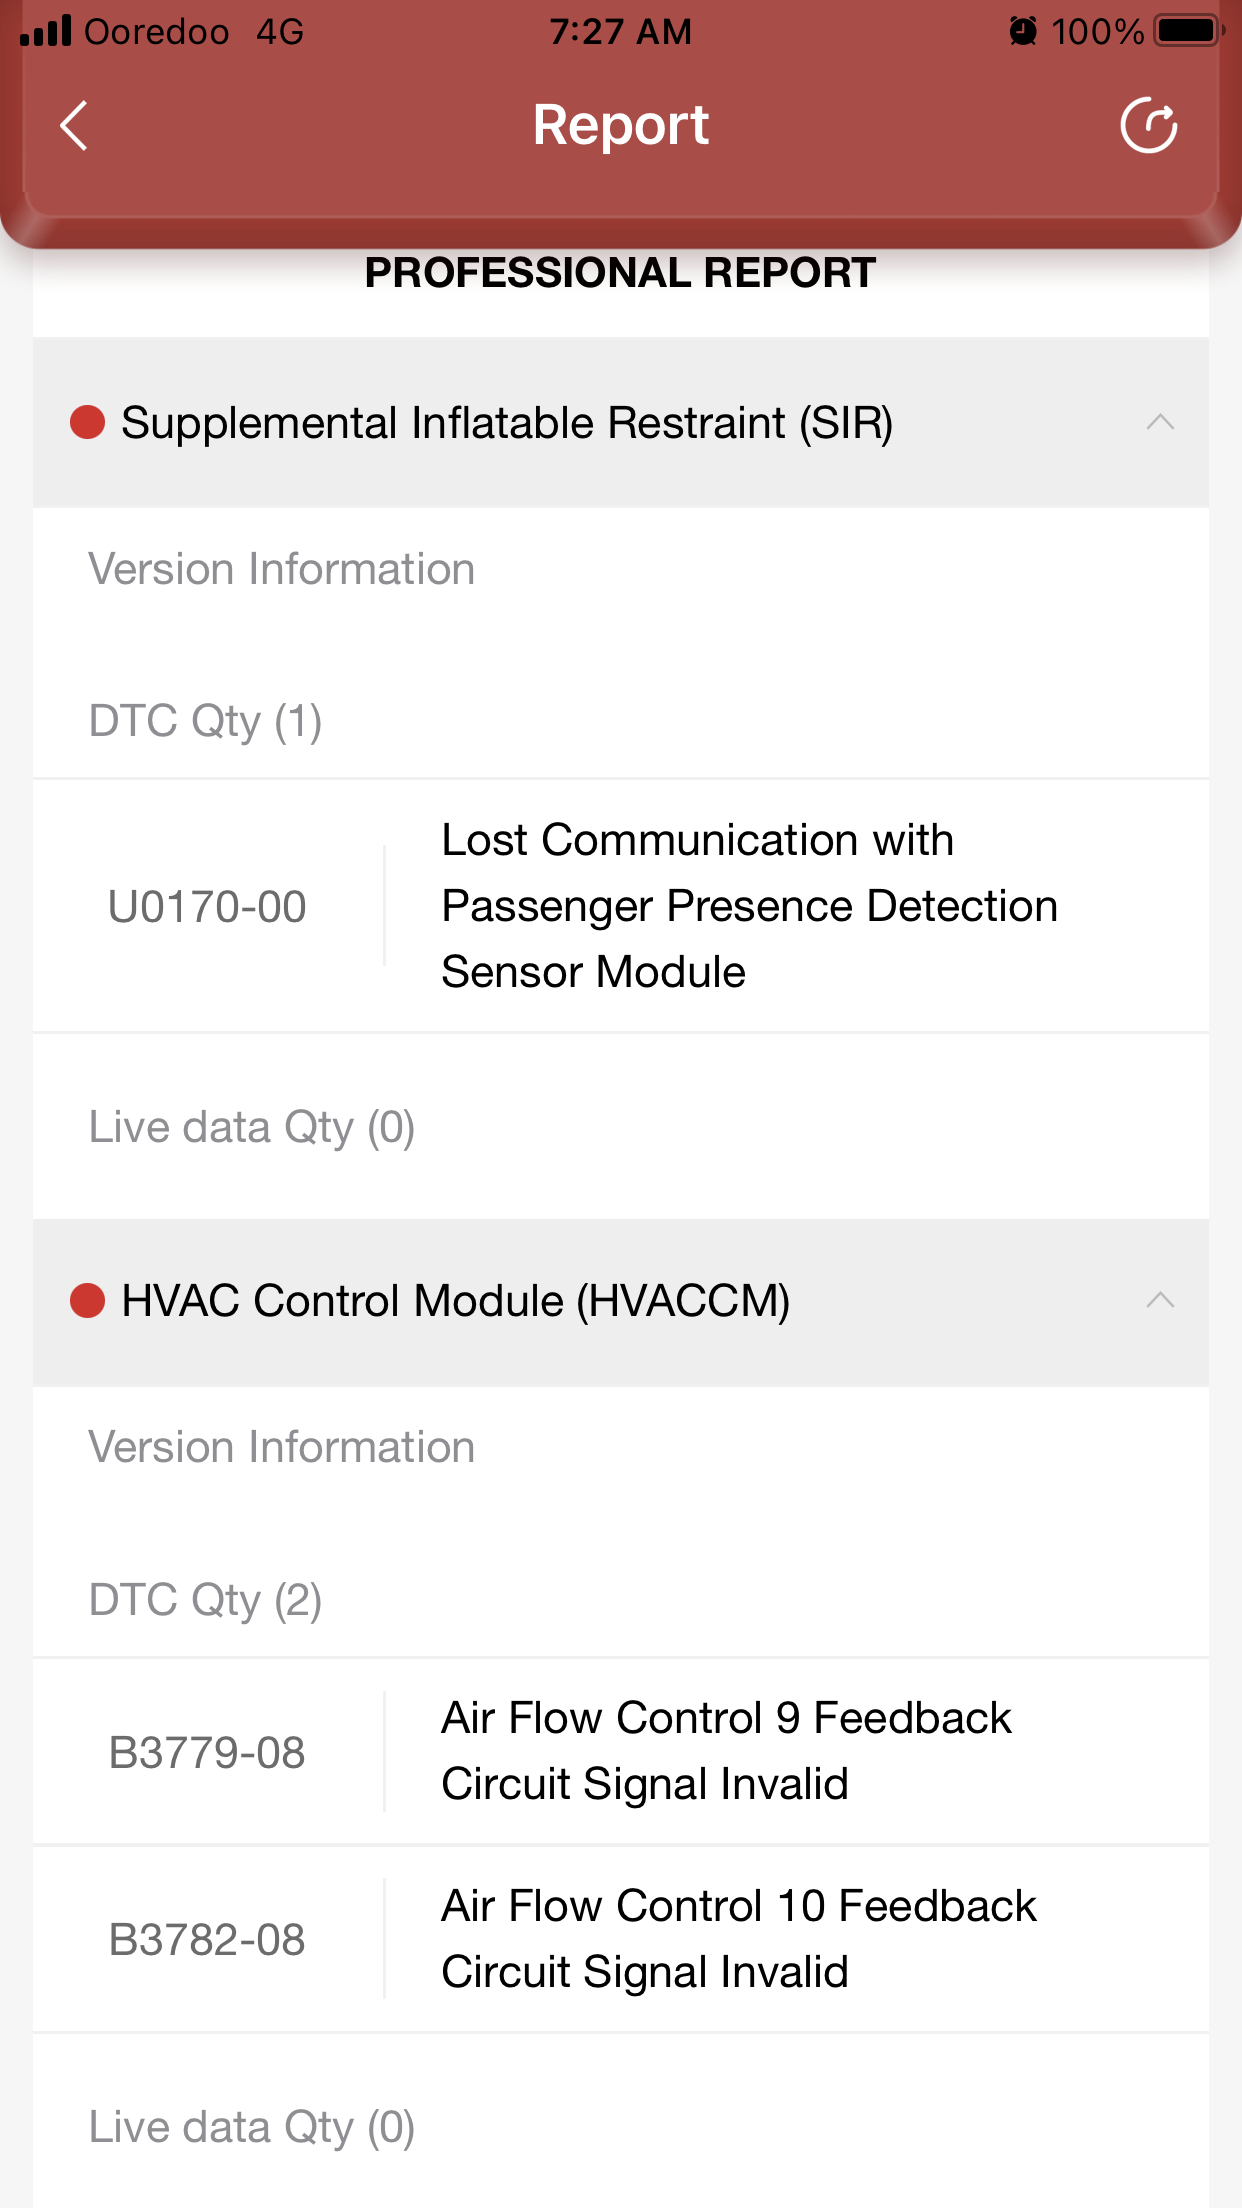Tap Air Flow Control 10 Feedback description
Viewport: 1242px width, 2208px height.
pyautogui.click(x=738, y=1939)
